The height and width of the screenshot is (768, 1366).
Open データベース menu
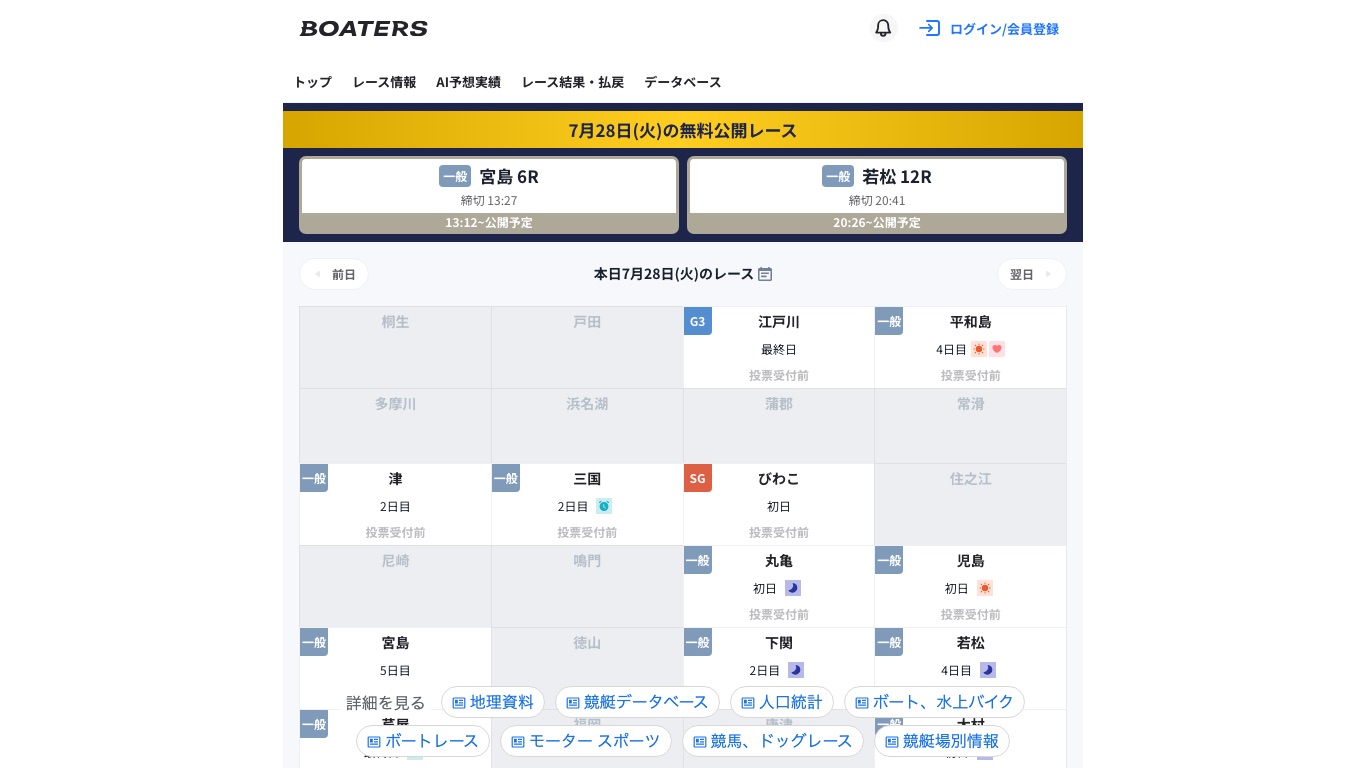click(682, 82)
